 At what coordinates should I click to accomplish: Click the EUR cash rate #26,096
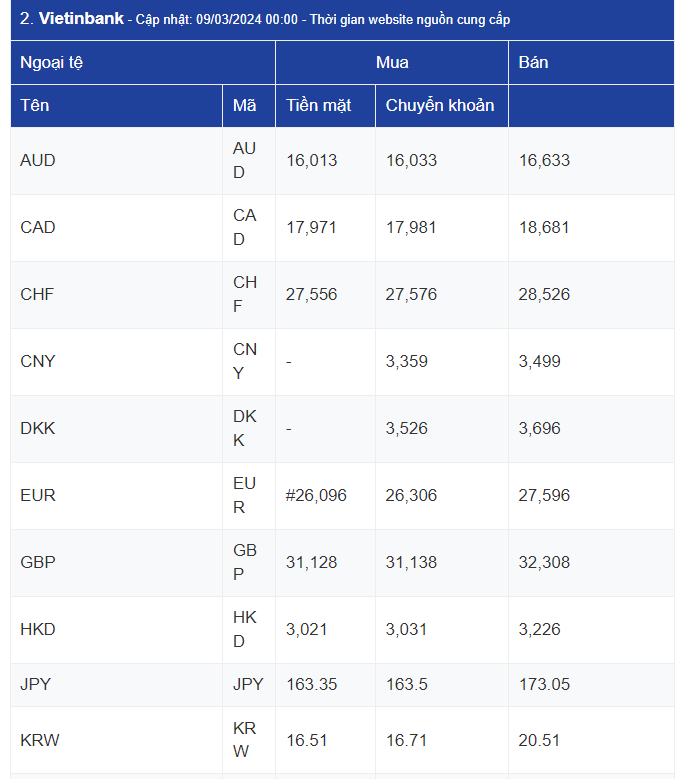pos(316,495)
